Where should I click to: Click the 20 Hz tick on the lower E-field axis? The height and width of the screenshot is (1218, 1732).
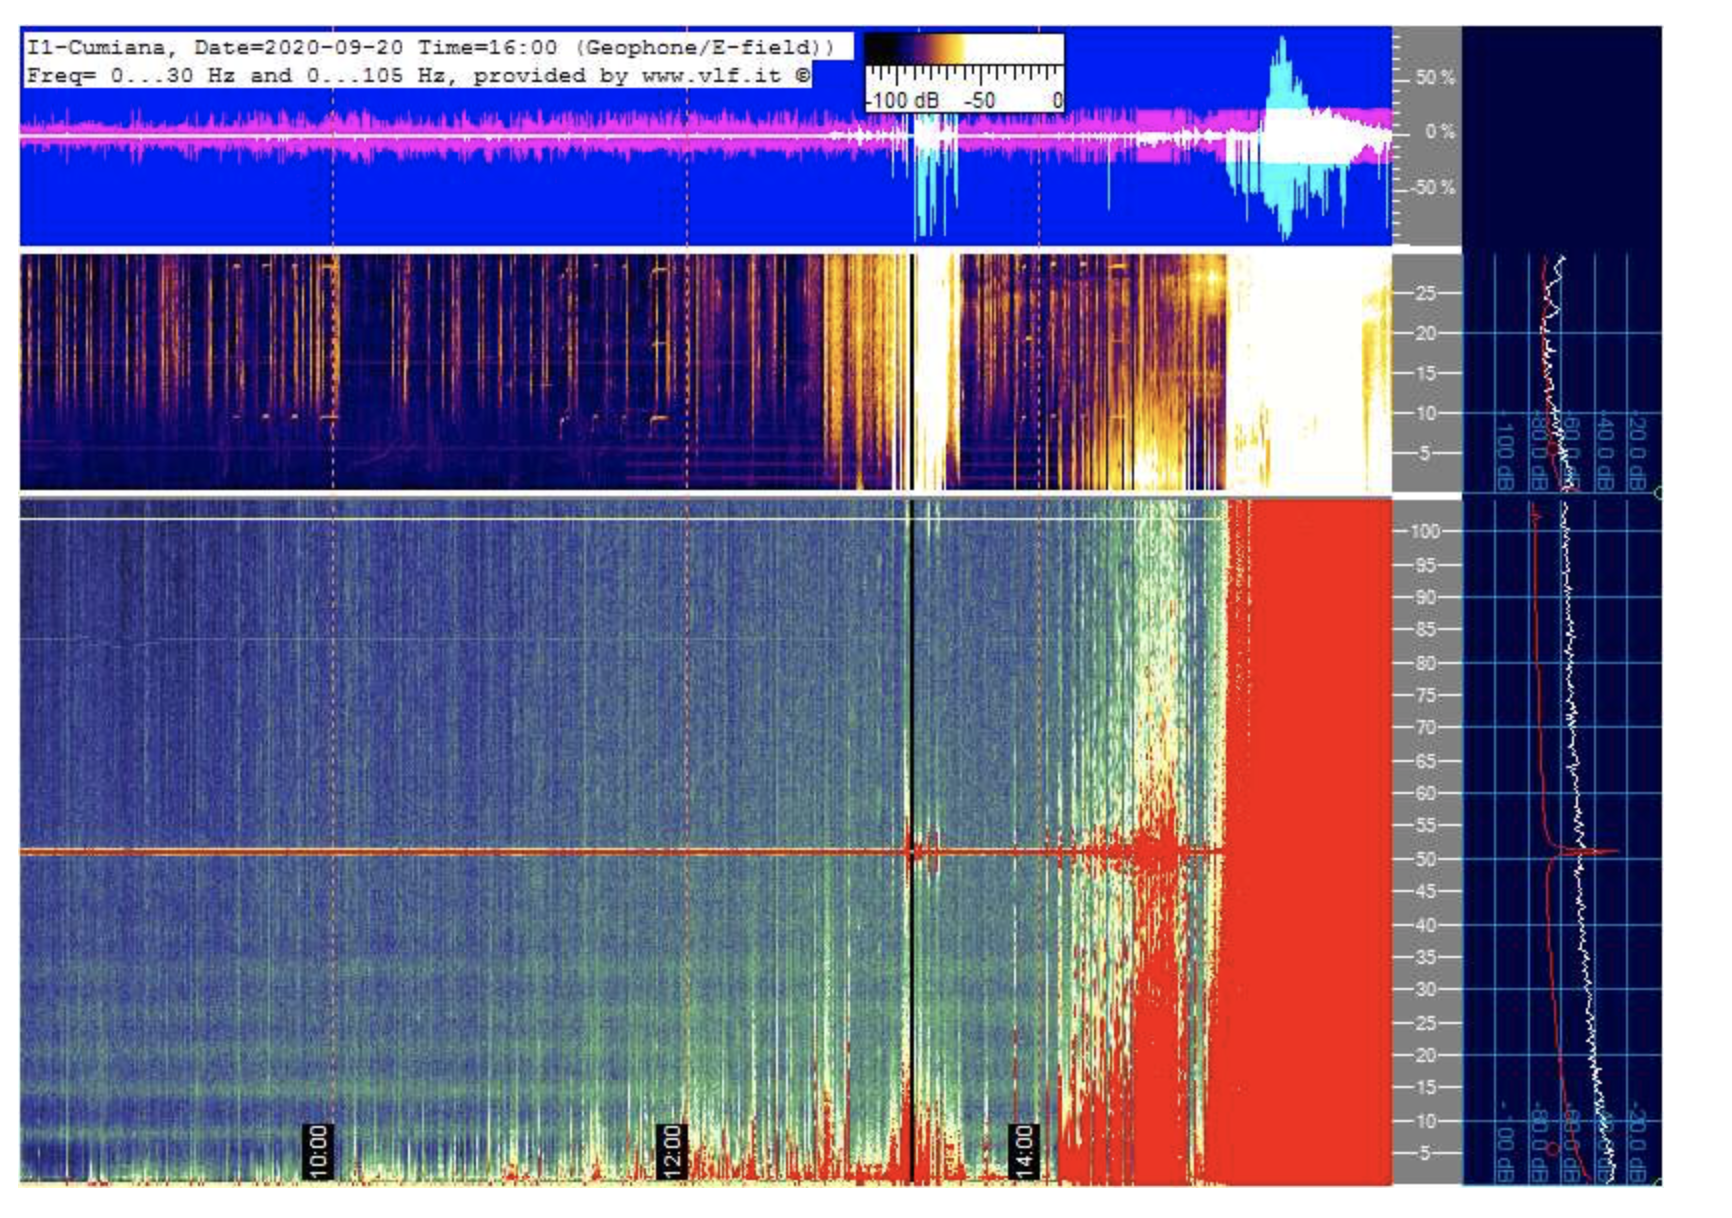tap(1424, 1055)
